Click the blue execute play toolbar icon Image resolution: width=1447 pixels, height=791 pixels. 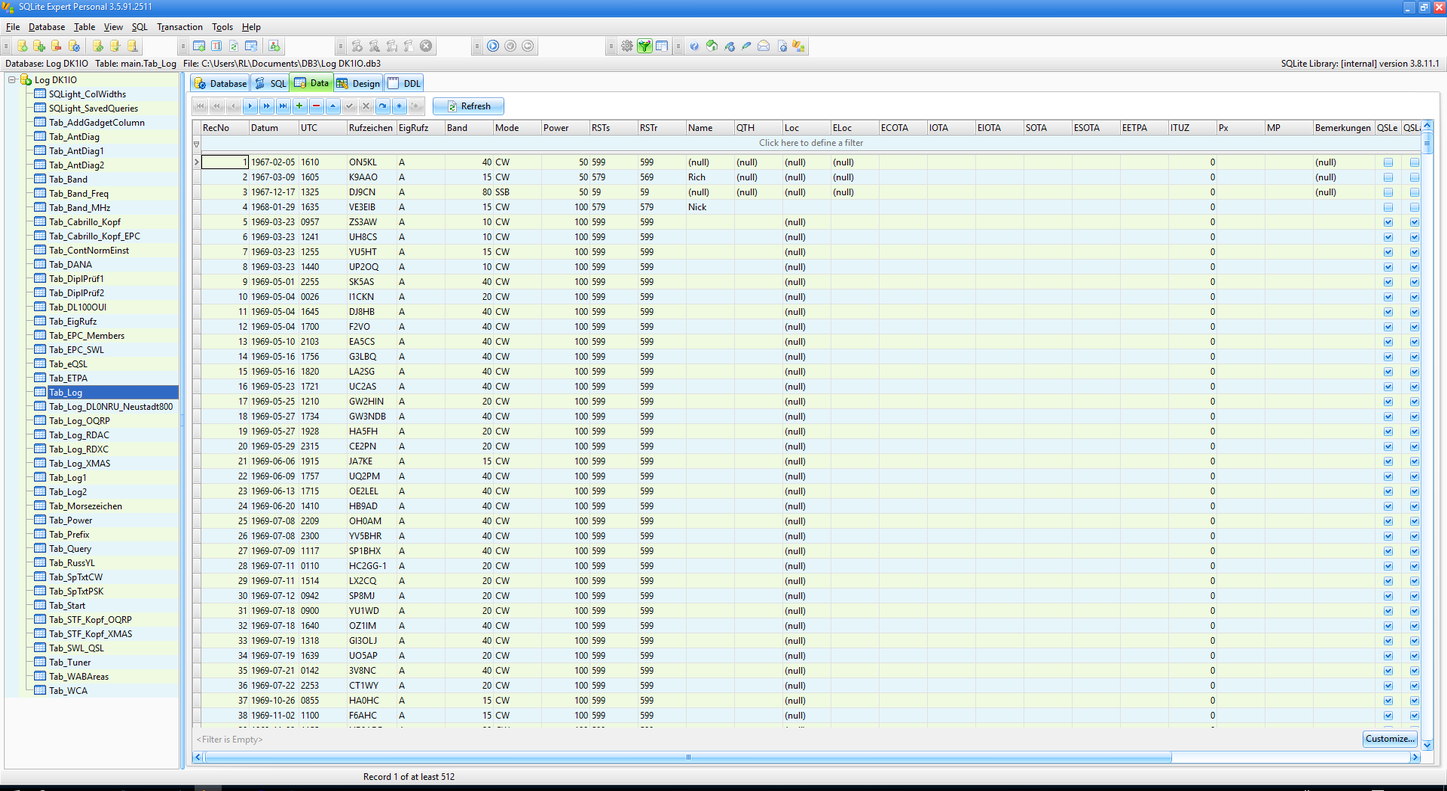point(493,46)
